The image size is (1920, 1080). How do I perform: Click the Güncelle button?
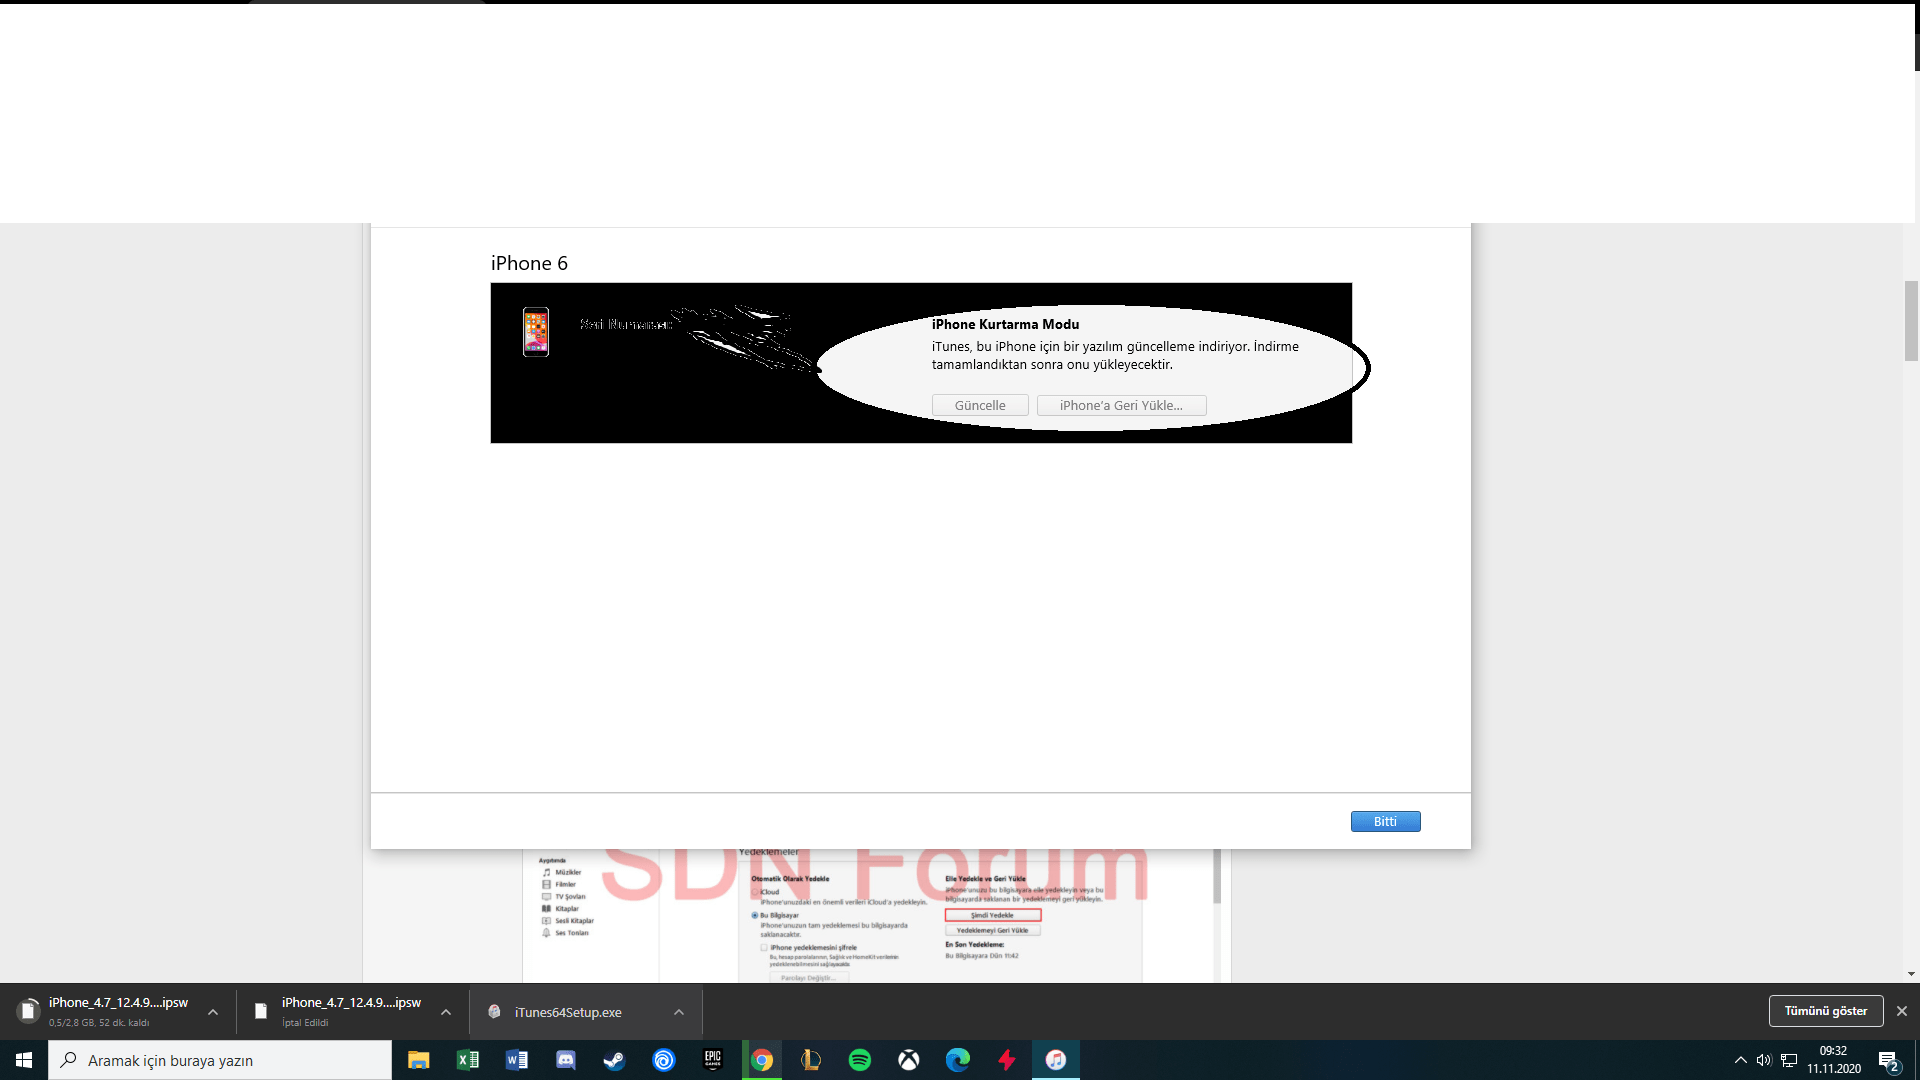979,405
